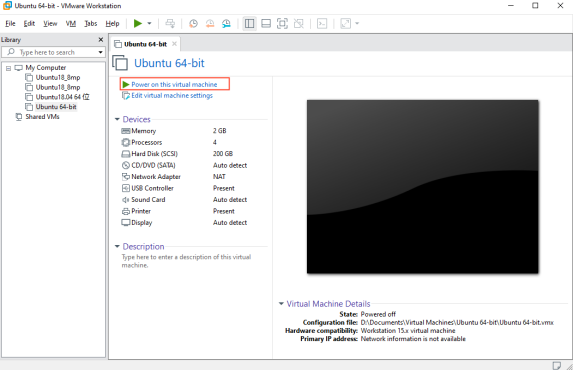Click the Processors device icon

point(126,142)
